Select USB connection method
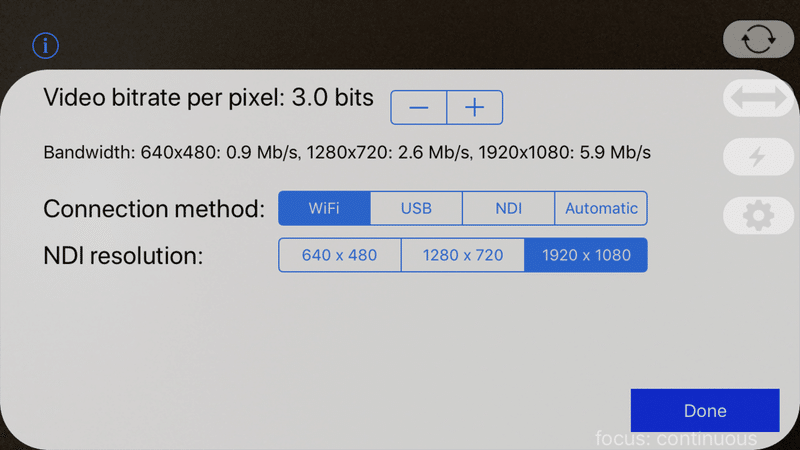 [416, 208]
